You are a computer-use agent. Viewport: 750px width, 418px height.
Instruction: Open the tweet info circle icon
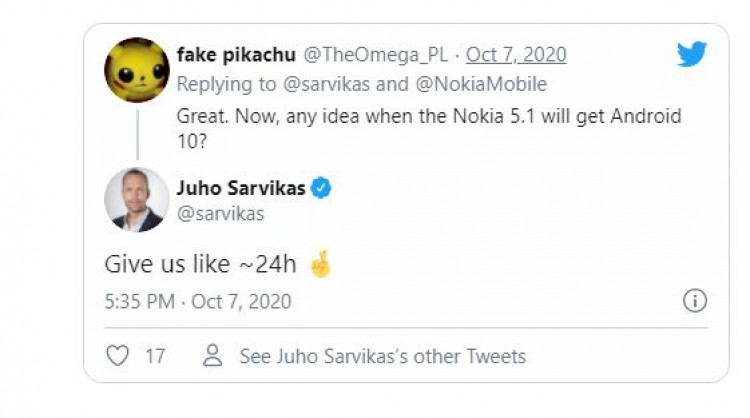(x=695, y=301)
